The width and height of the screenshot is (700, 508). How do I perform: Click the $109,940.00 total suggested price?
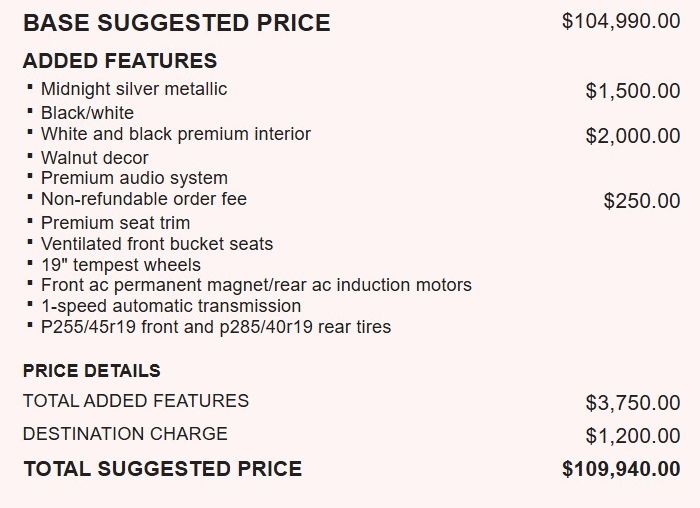point(621,469)
